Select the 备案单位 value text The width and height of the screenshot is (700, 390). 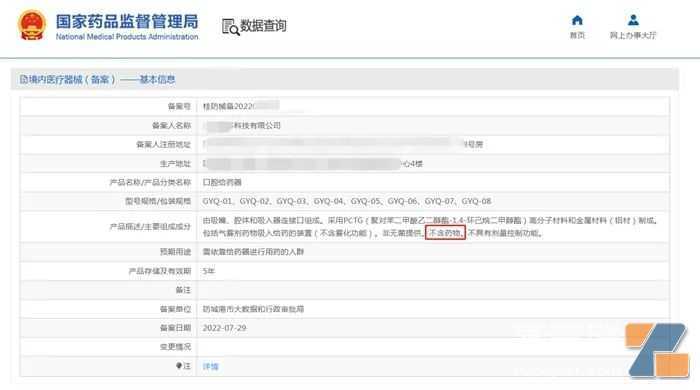[x=253, y=309]
